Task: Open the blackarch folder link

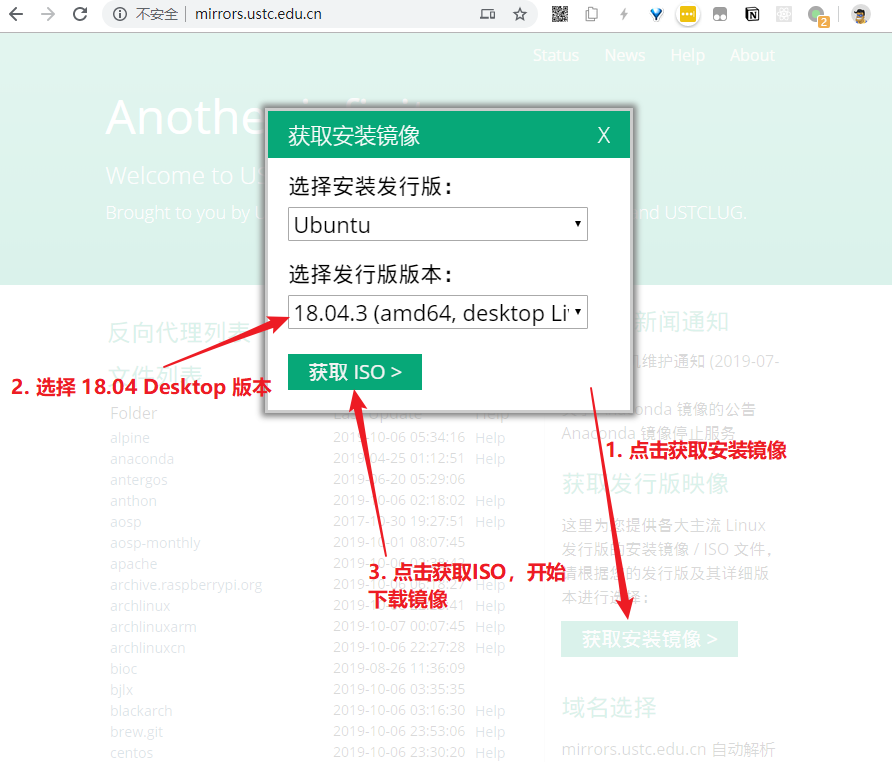Action: click(141, 711)
